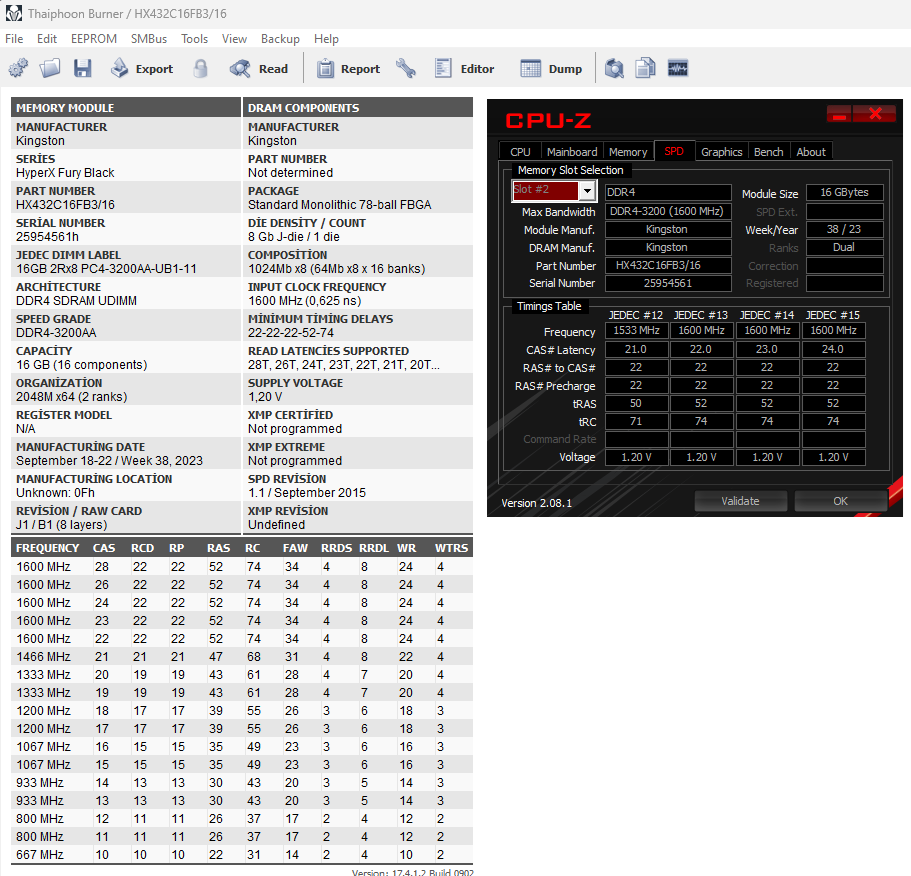Click the open folder toolbar icon
This screenshot has height=876, width=911.
point(50,69)
